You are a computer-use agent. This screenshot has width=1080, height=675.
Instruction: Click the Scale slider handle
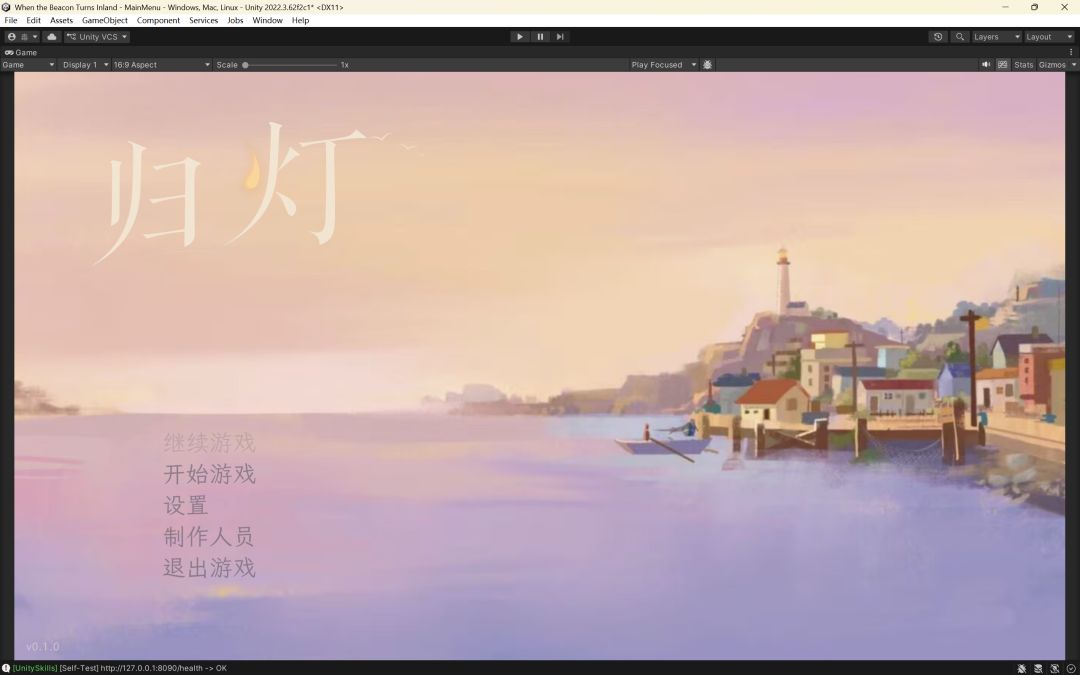(x=245, y=65)
